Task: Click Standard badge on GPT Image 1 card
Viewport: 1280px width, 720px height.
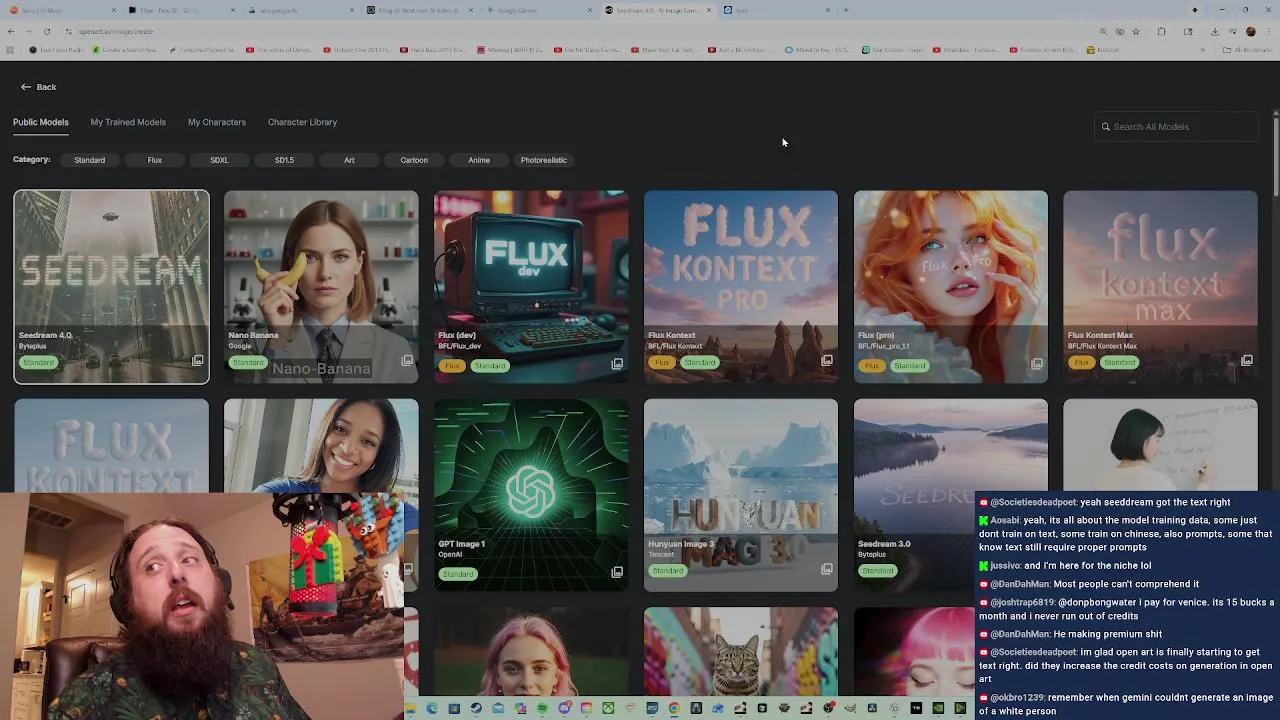Action: pyautogui.click(x=458, y=573)
